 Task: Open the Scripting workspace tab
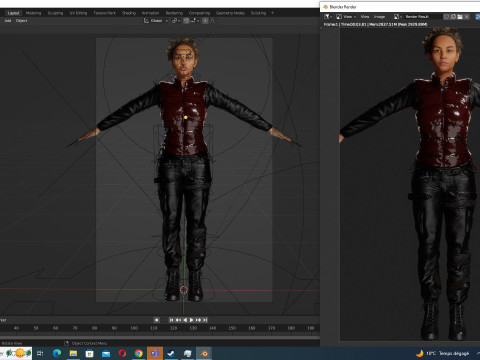point(258,13)
